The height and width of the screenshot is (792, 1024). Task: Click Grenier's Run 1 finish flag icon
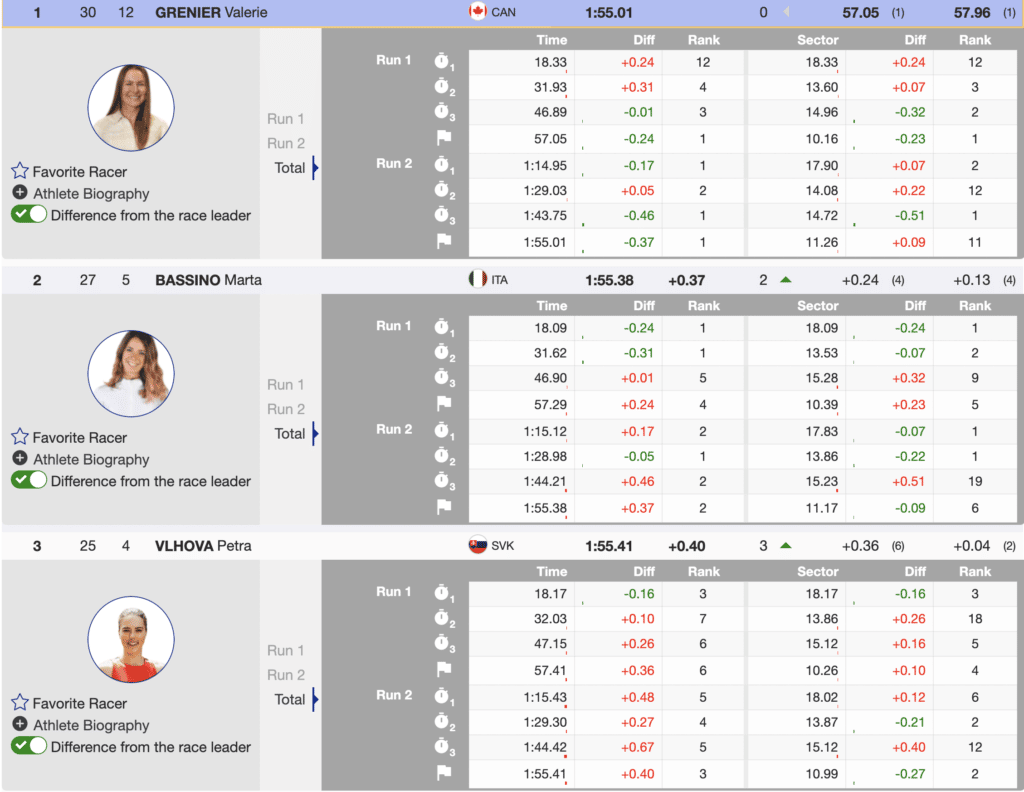pos(444,138)
